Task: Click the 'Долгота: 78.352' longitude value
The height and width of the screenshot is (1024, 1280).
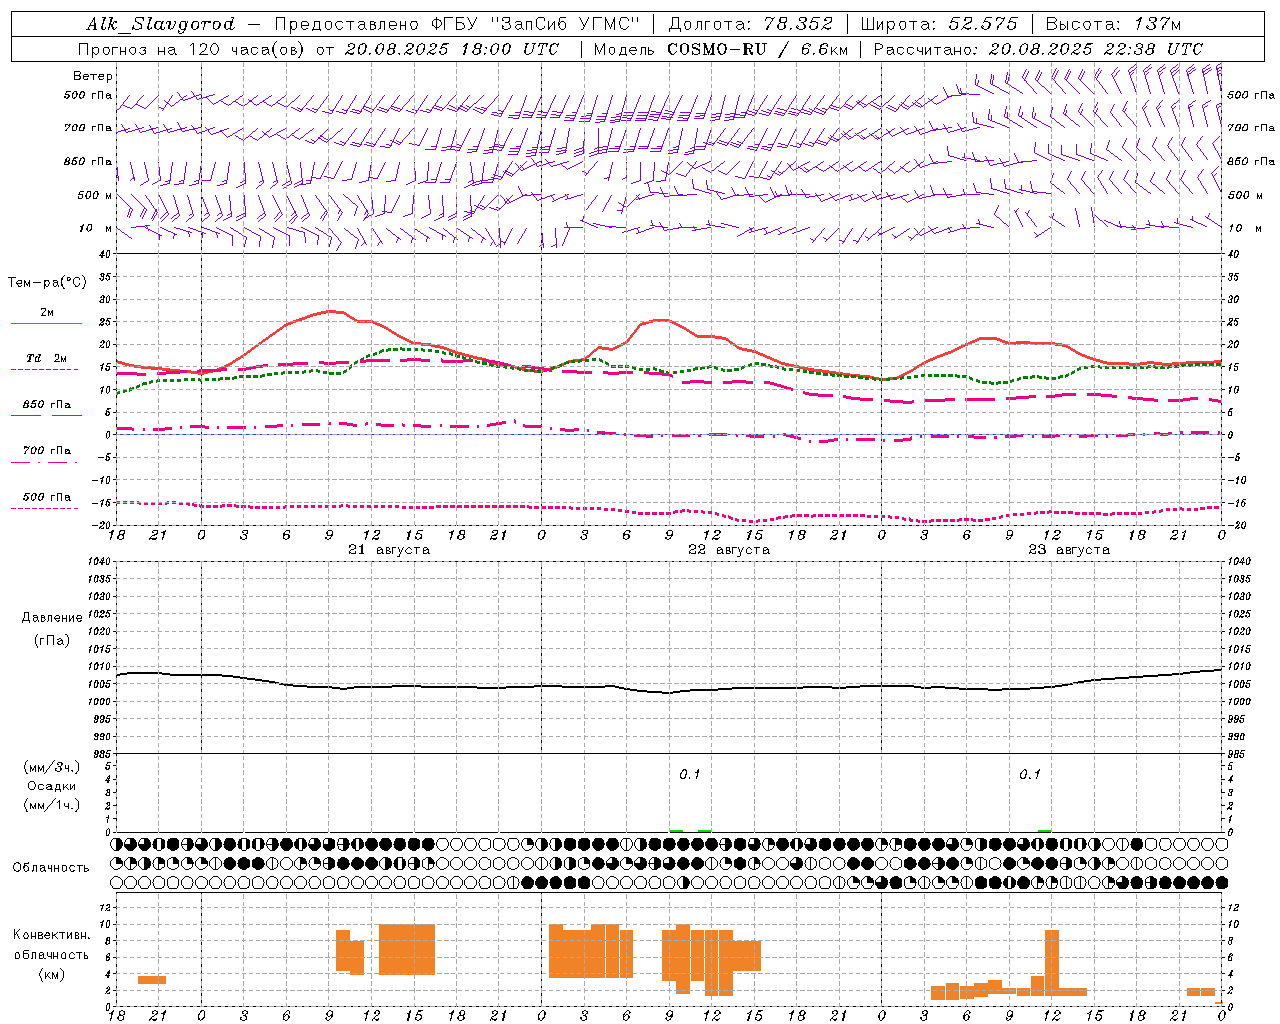Action: [x=750, y=24]
